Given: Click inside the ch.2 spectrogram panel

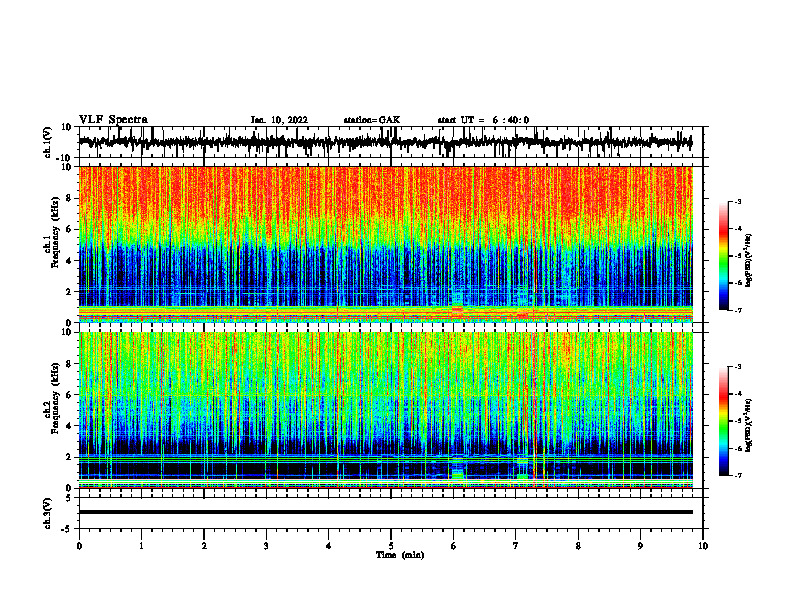Looking at the screenshot, I should pos(385,410).
